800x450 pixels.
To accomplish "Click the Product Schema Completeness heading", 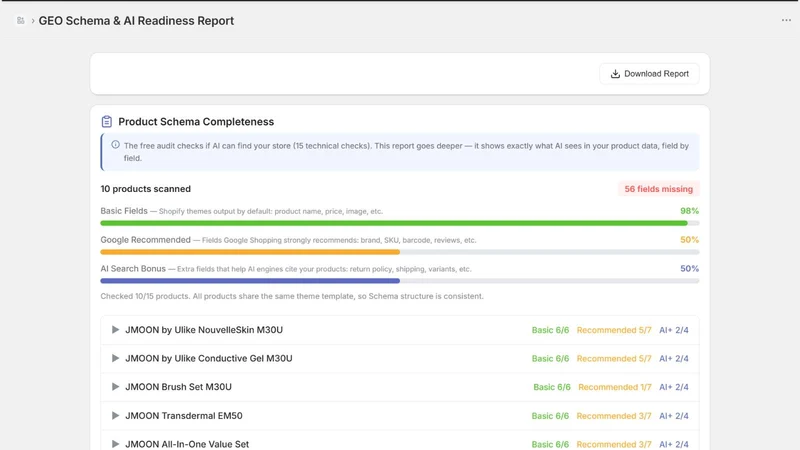I will point(196,121).
